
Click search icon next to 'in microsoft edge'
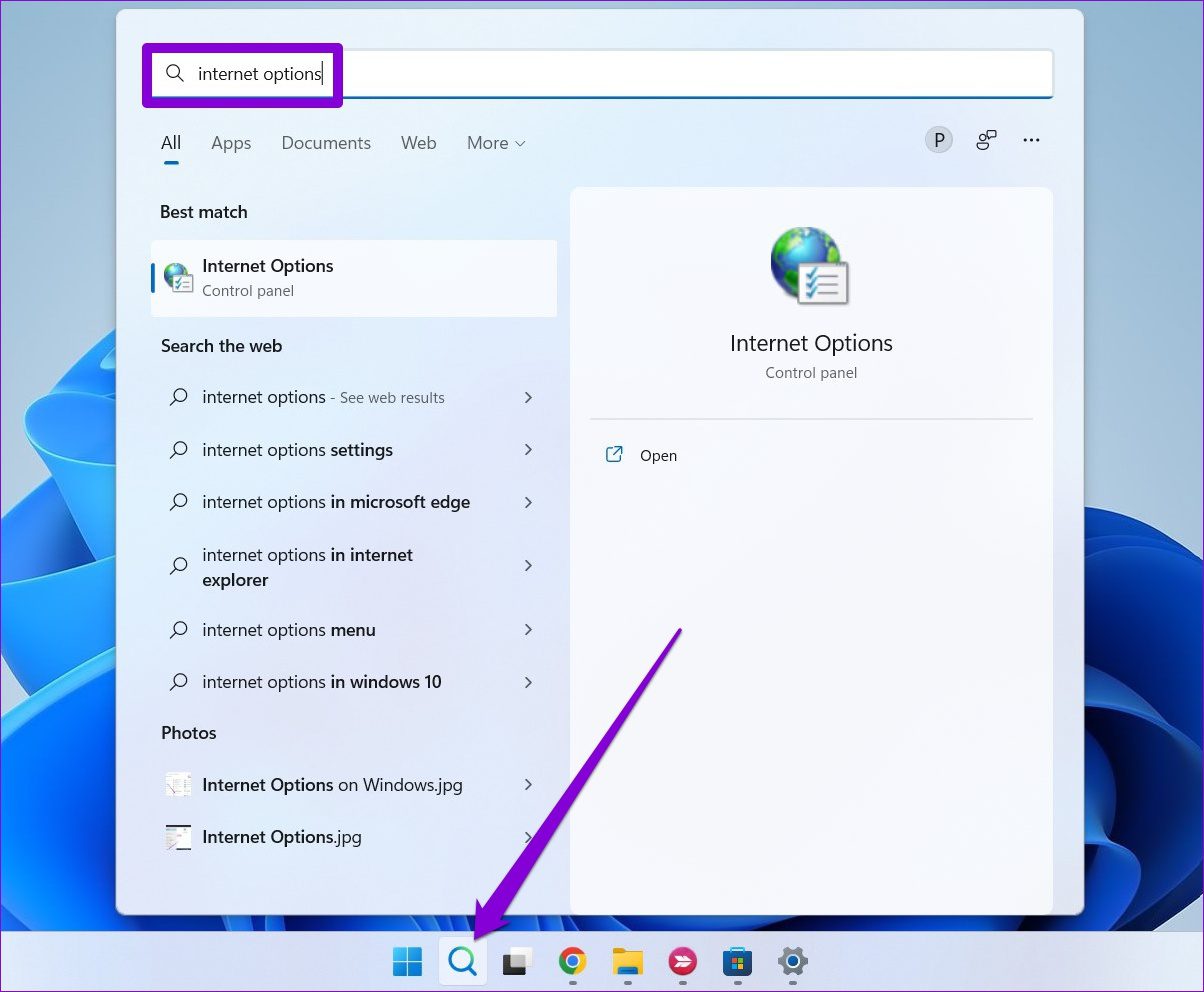click(178, 502)
